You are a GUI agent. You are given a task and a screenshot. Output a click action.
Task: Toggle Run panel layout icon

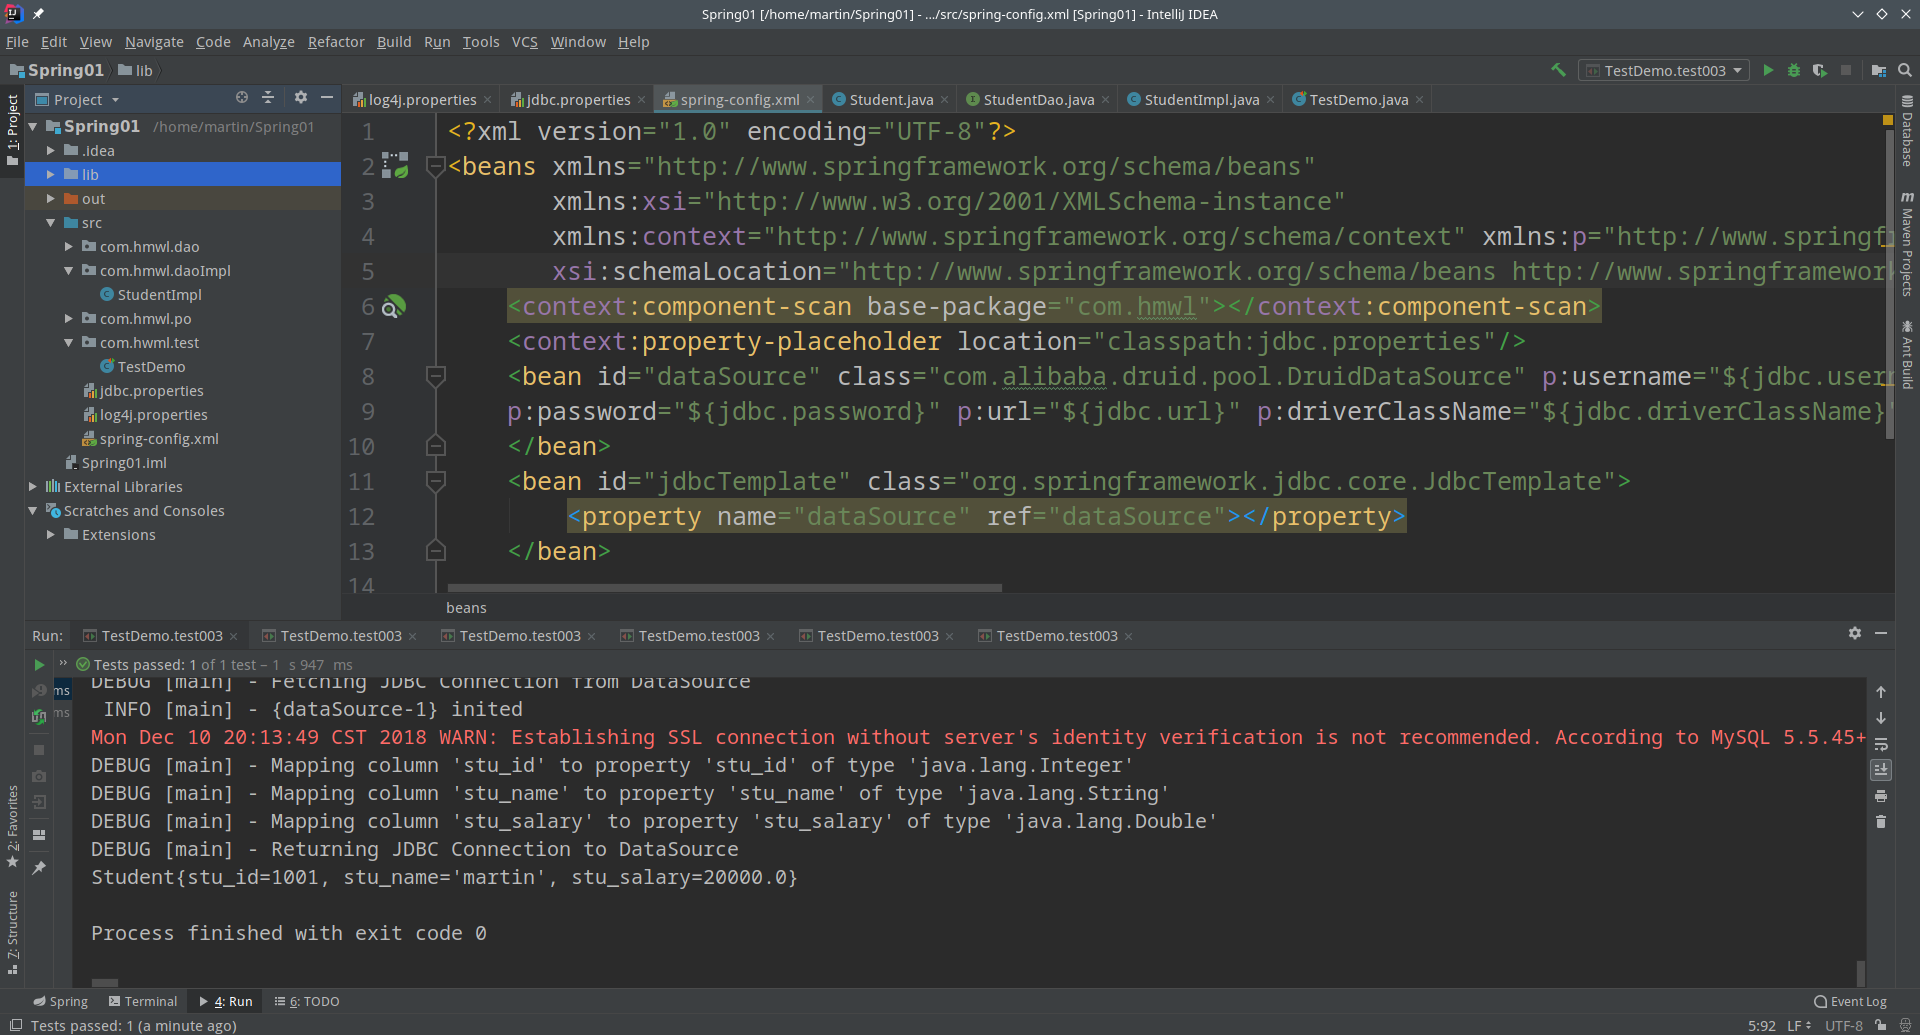[x=39, y=835]
